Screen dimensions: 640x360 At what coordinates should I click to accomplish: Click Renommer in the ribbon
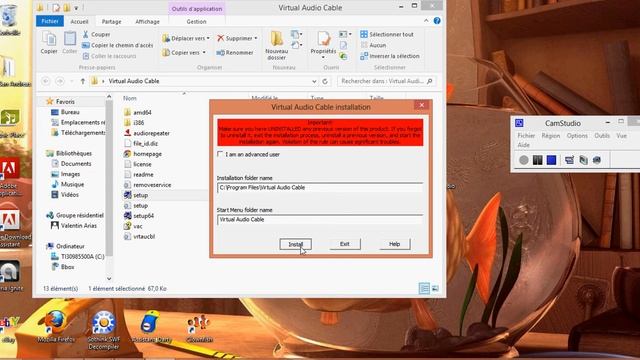pyautogui.click(x=235, y=53)
